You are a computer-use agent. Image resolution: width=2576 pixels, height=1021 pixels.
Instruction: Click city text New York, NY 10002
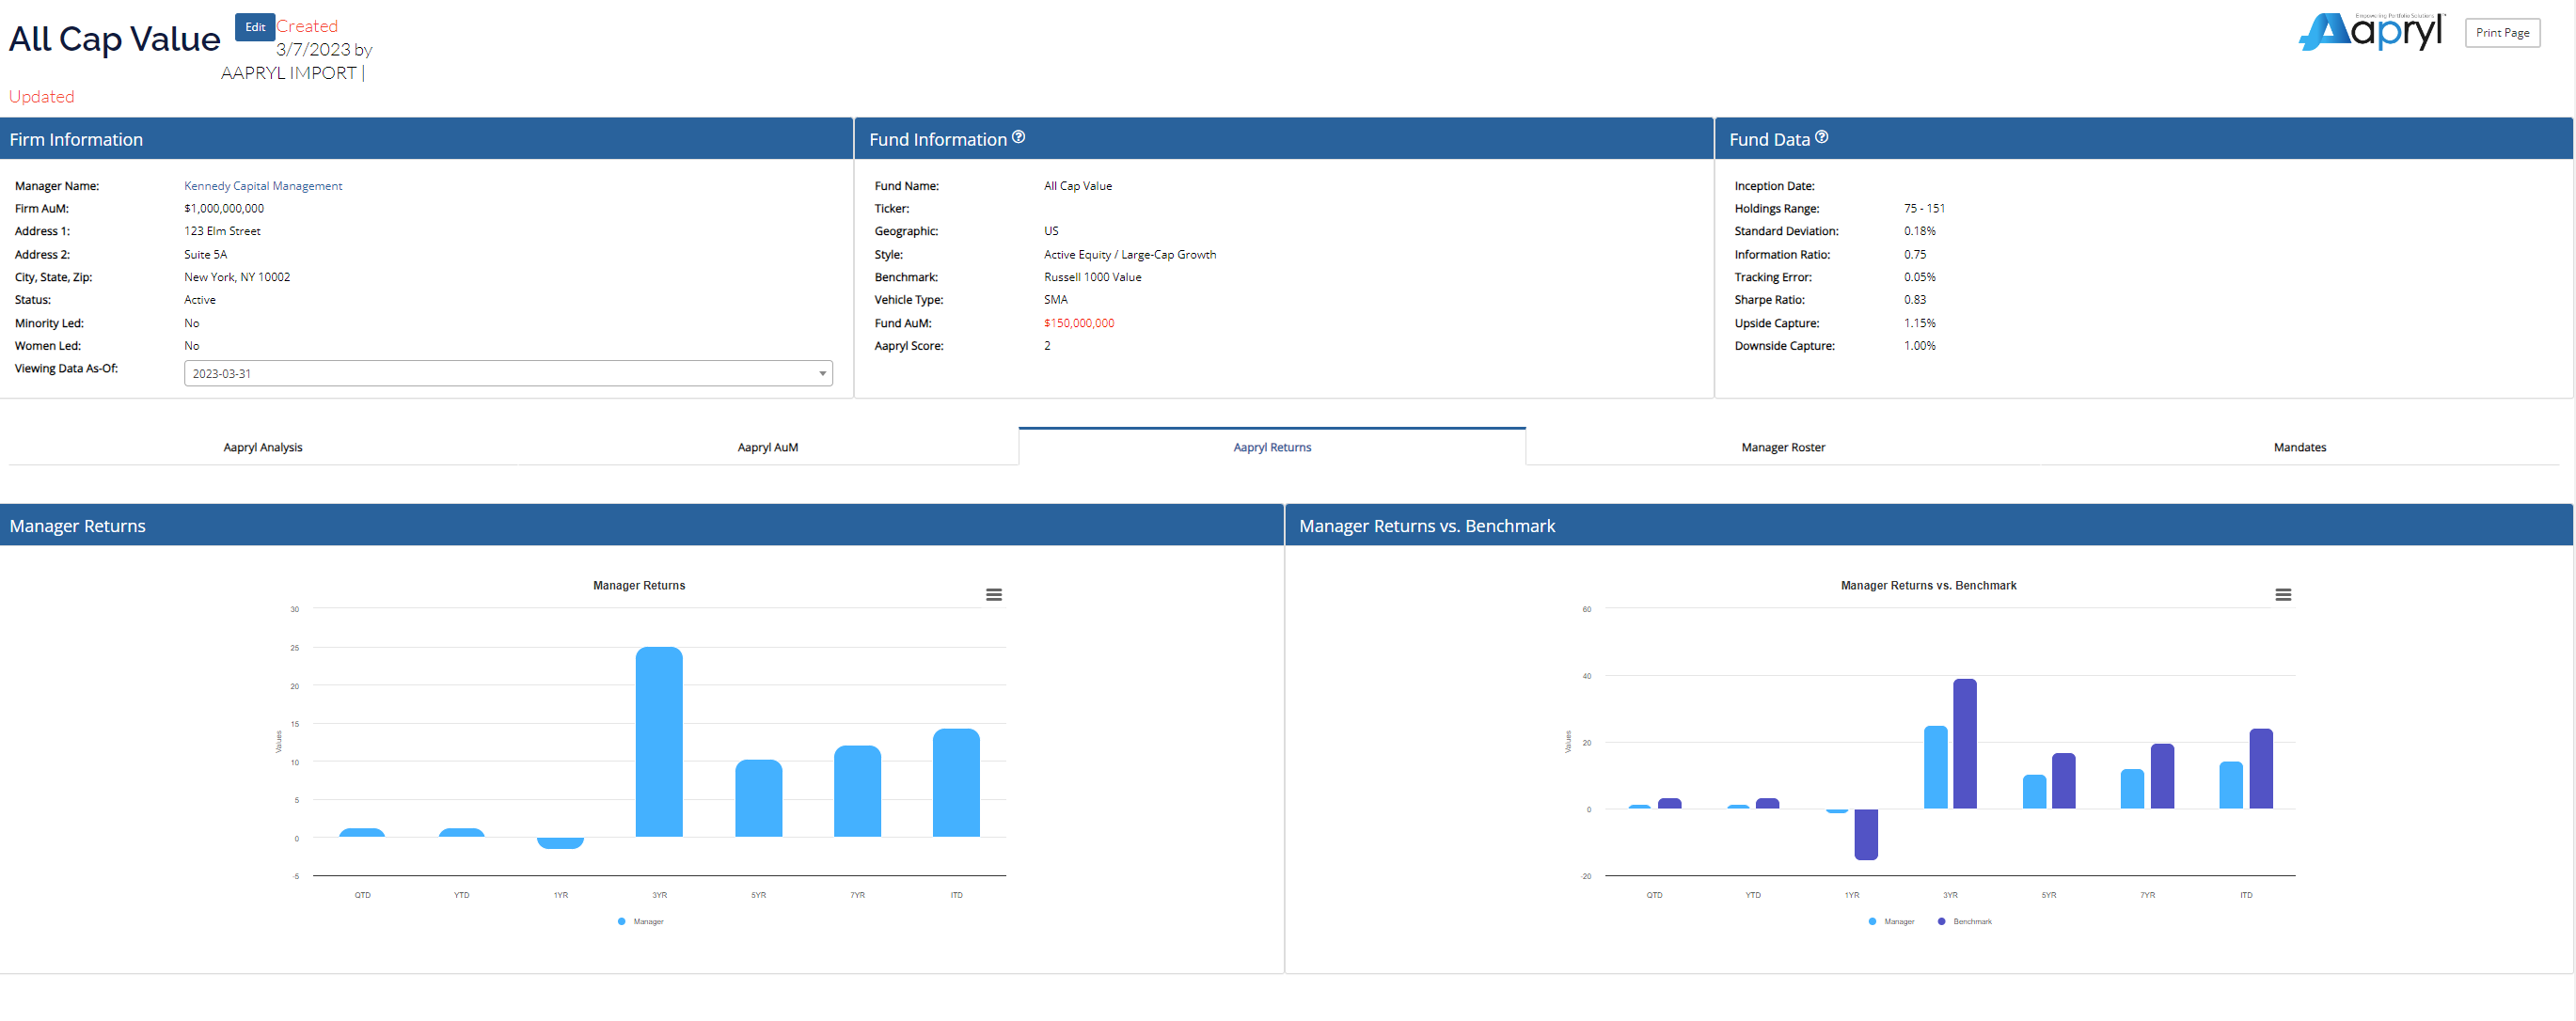tap(237, 277)
